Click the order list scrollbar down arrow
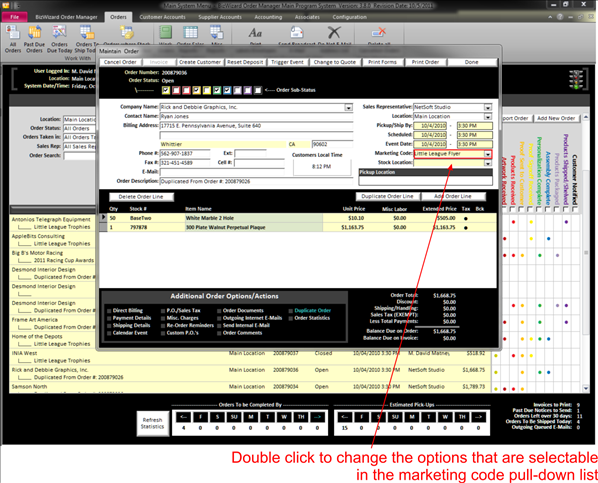Image resolution: width=598 pixels, height=483 pixels. [x=585, y=388]
